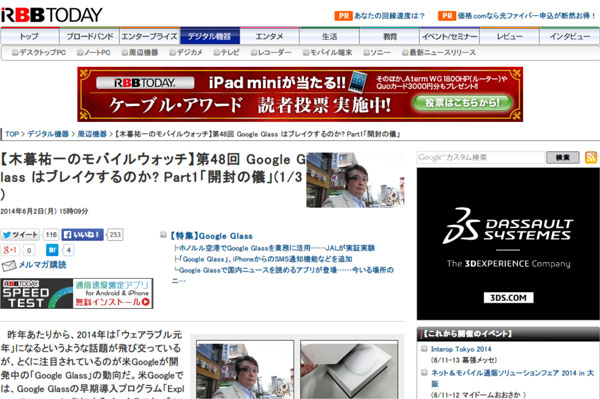Click the 検索 search button
The height and width of the screenshot is (399, 600).
tap(562, 157)
